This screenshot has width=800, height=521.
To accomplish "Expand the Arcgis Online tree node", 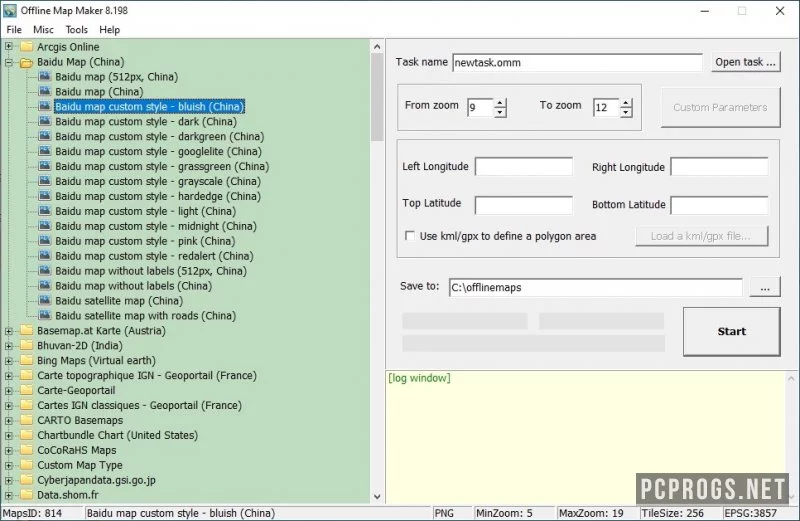I will 9,46.
